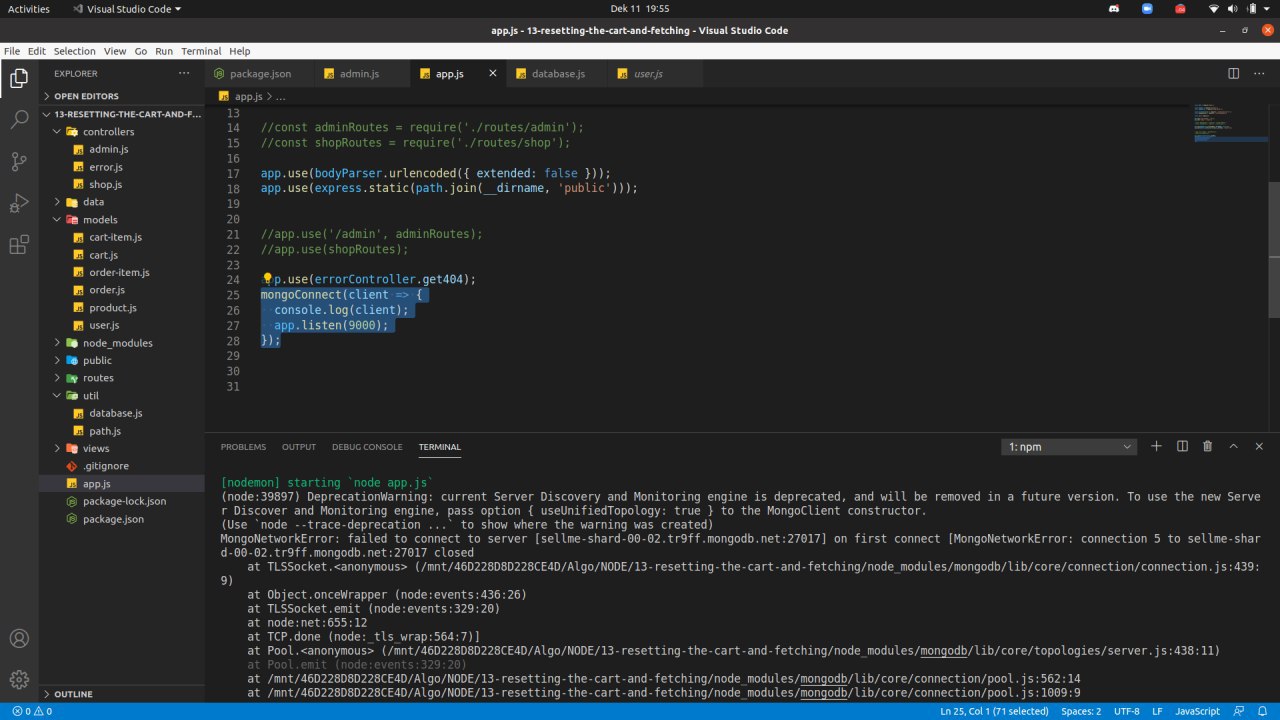Open the Search view in activity bar
The image size is (1280, 720).
pos(19,119)
